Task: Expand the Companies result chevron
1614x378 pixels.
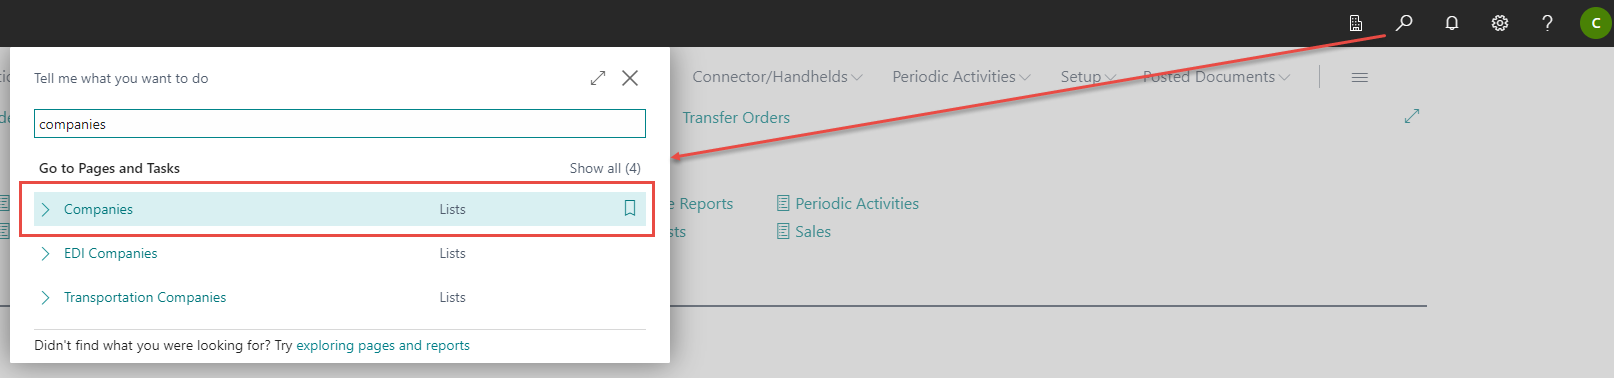Action: click(45, 209)
